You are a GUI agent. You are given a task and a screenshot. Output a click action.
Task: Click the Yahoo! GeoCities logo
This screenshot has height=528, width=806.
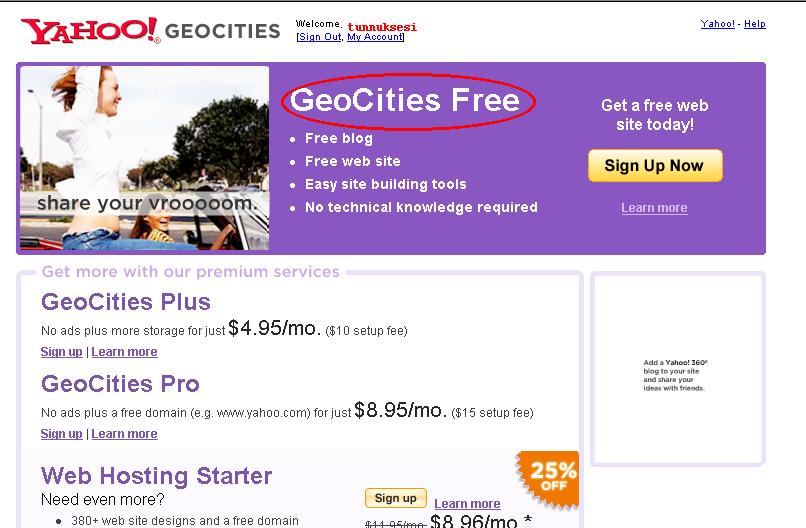pos(150,31)
